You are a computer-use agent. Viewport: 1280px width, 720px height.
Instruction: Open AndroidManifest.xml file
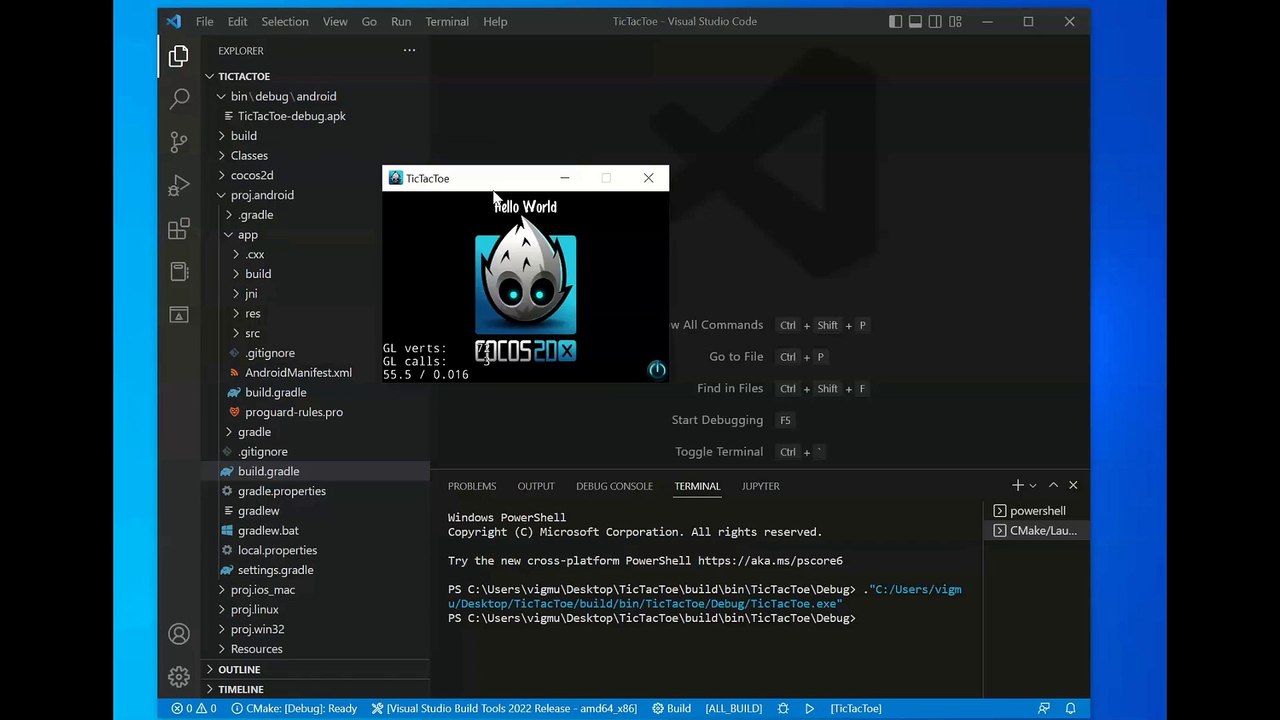[x=315, y=372]
